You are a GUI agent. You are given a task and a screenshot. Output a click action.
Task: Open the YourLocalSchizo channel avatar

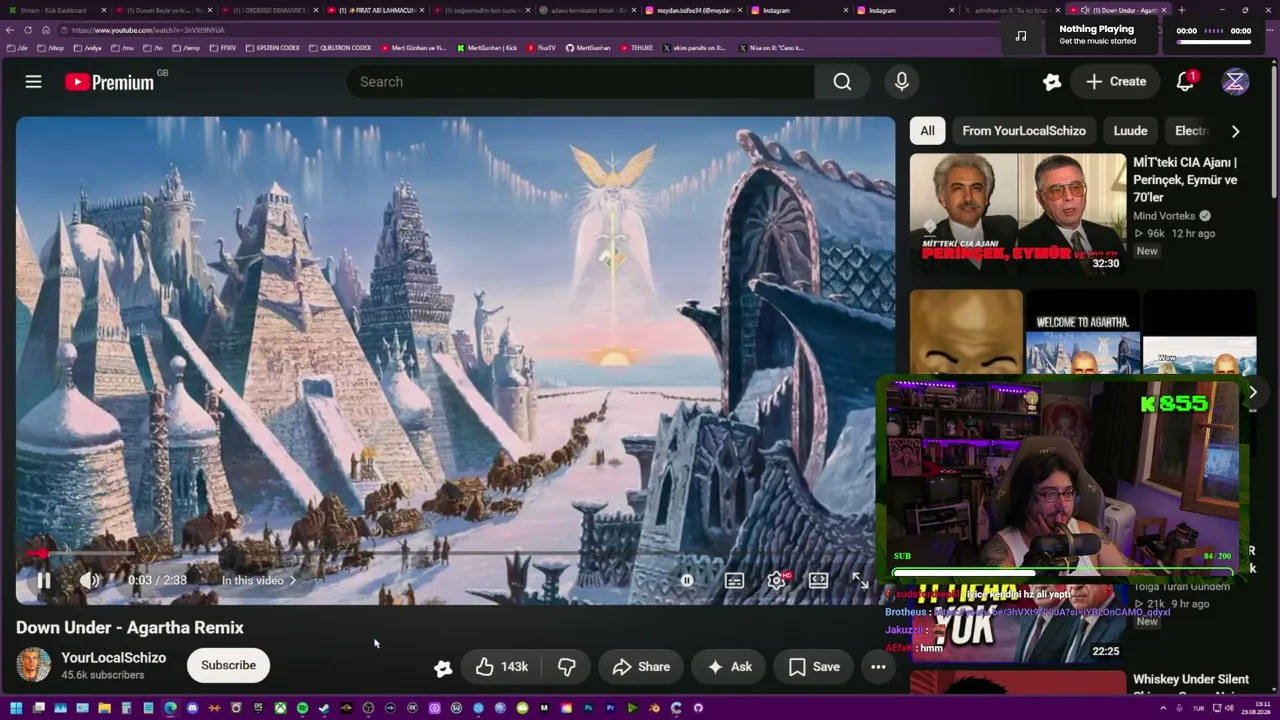point(33,665)
